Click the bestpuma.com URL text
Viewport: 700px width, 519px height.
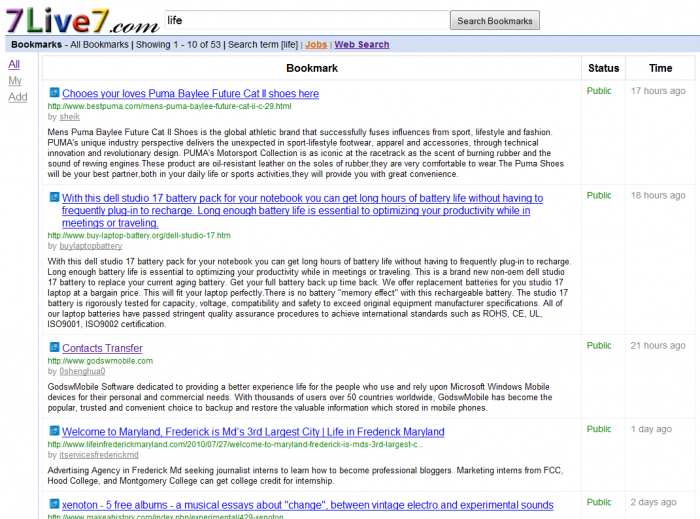169,106
